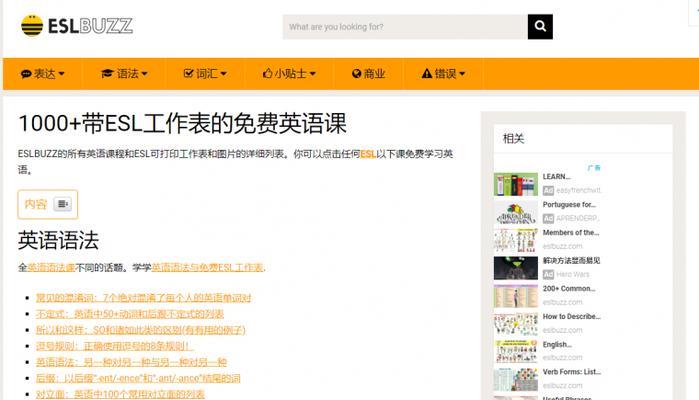Open the 解决方法显而易见 Hero Wars ad

(571, 260)
